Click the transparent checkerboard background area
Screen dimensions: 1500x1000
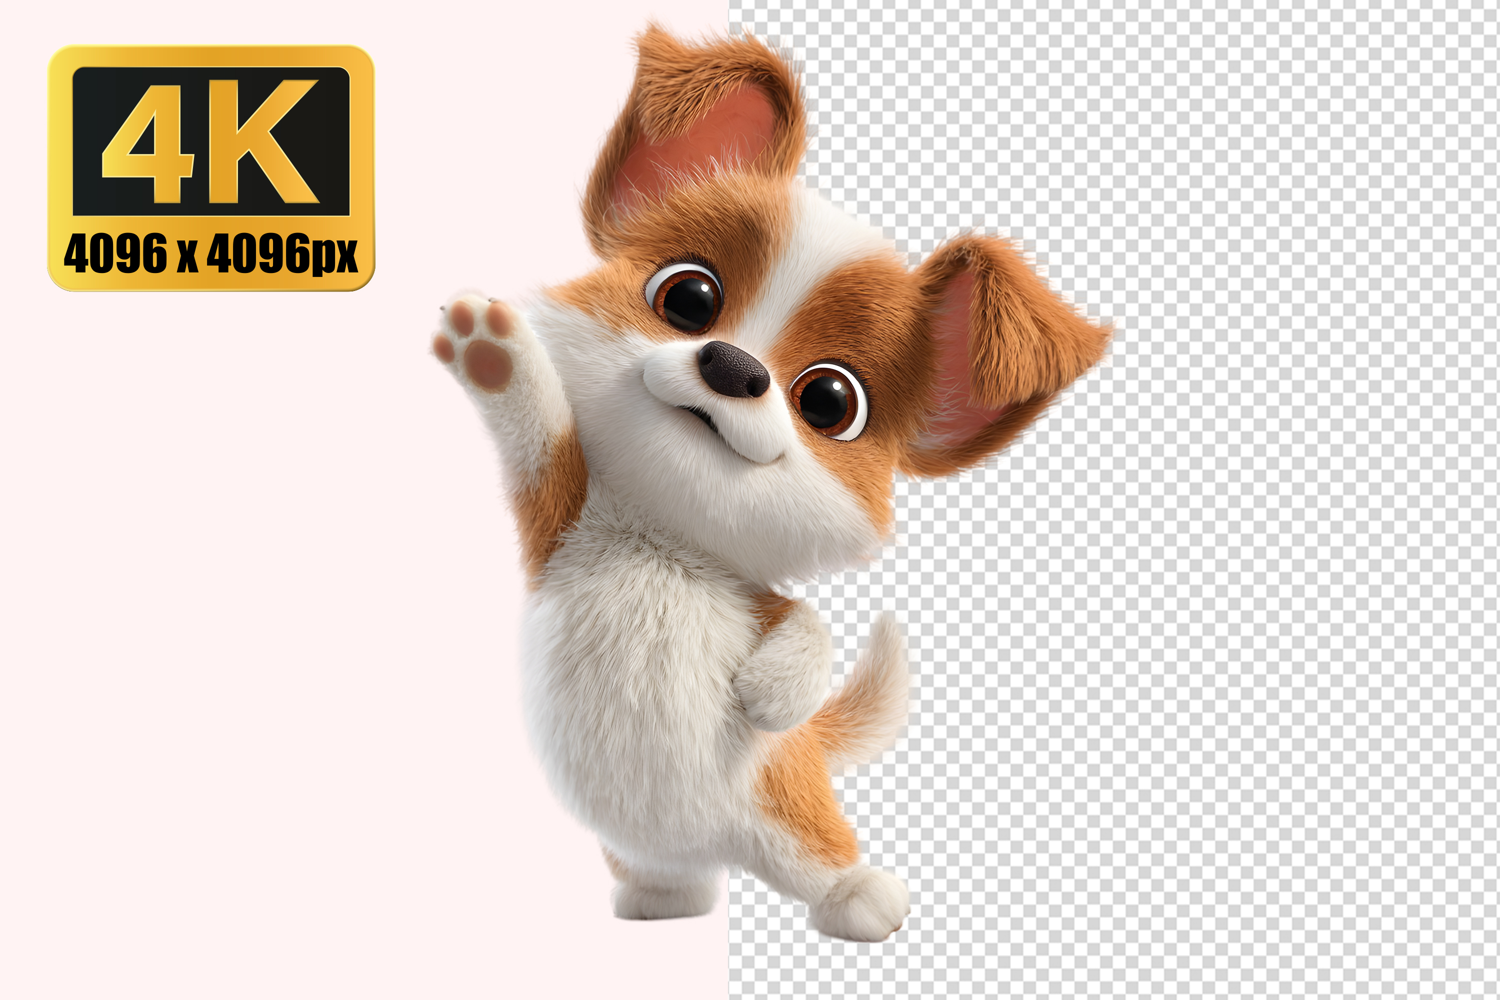1250,650
